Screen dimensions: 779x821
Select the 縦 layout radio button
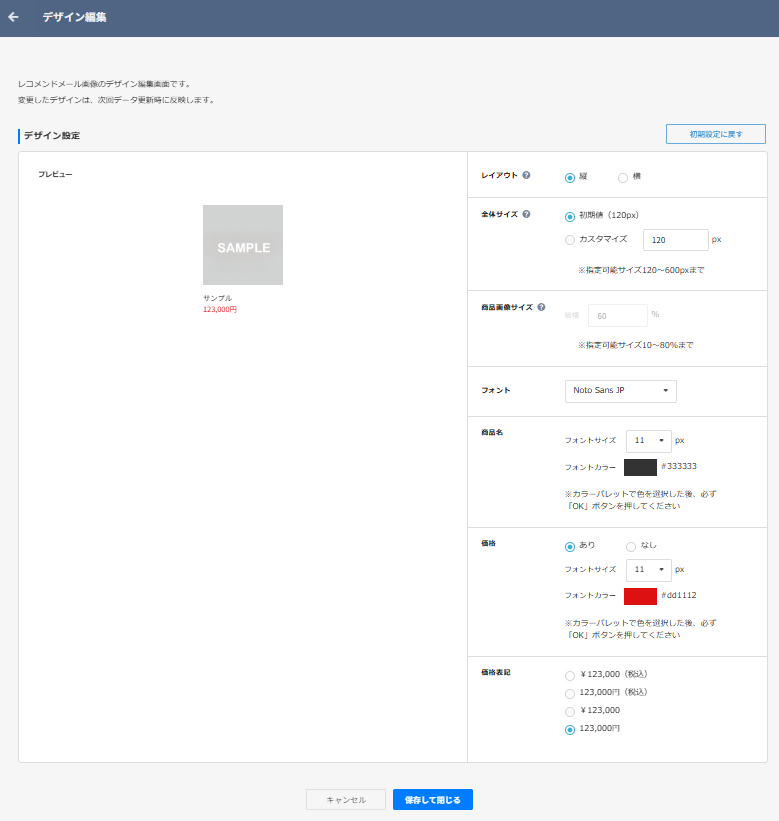[x=570, y=177]
